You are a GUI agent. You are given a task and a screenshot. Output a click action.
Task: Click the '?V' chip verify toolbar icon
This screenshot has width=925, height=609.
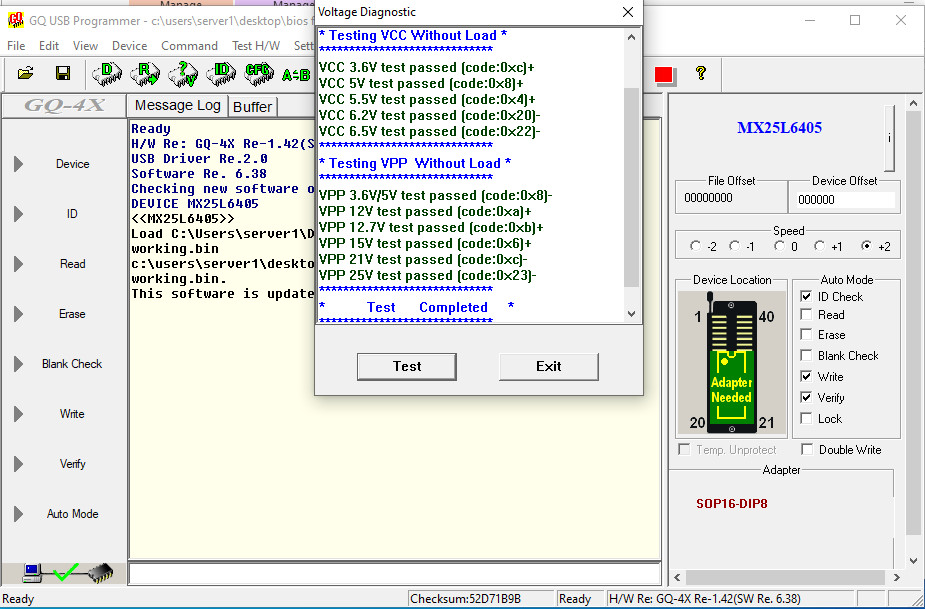point(183,74)
